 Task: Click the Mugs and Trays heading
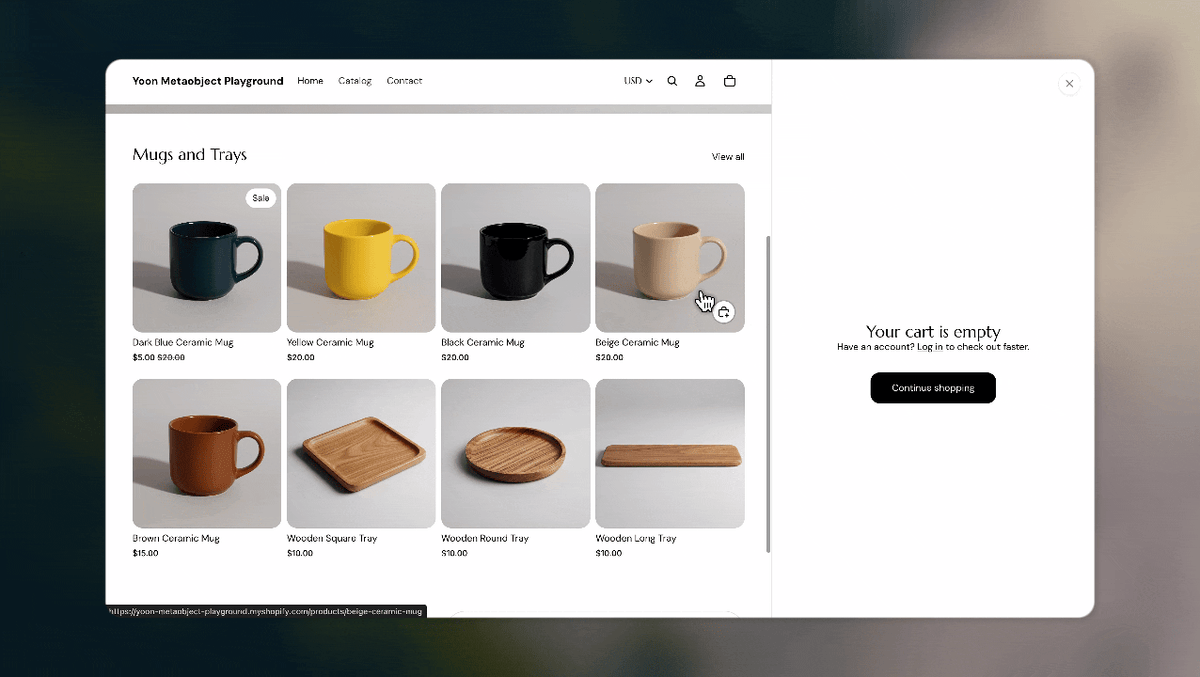click(x=190, y=155)
